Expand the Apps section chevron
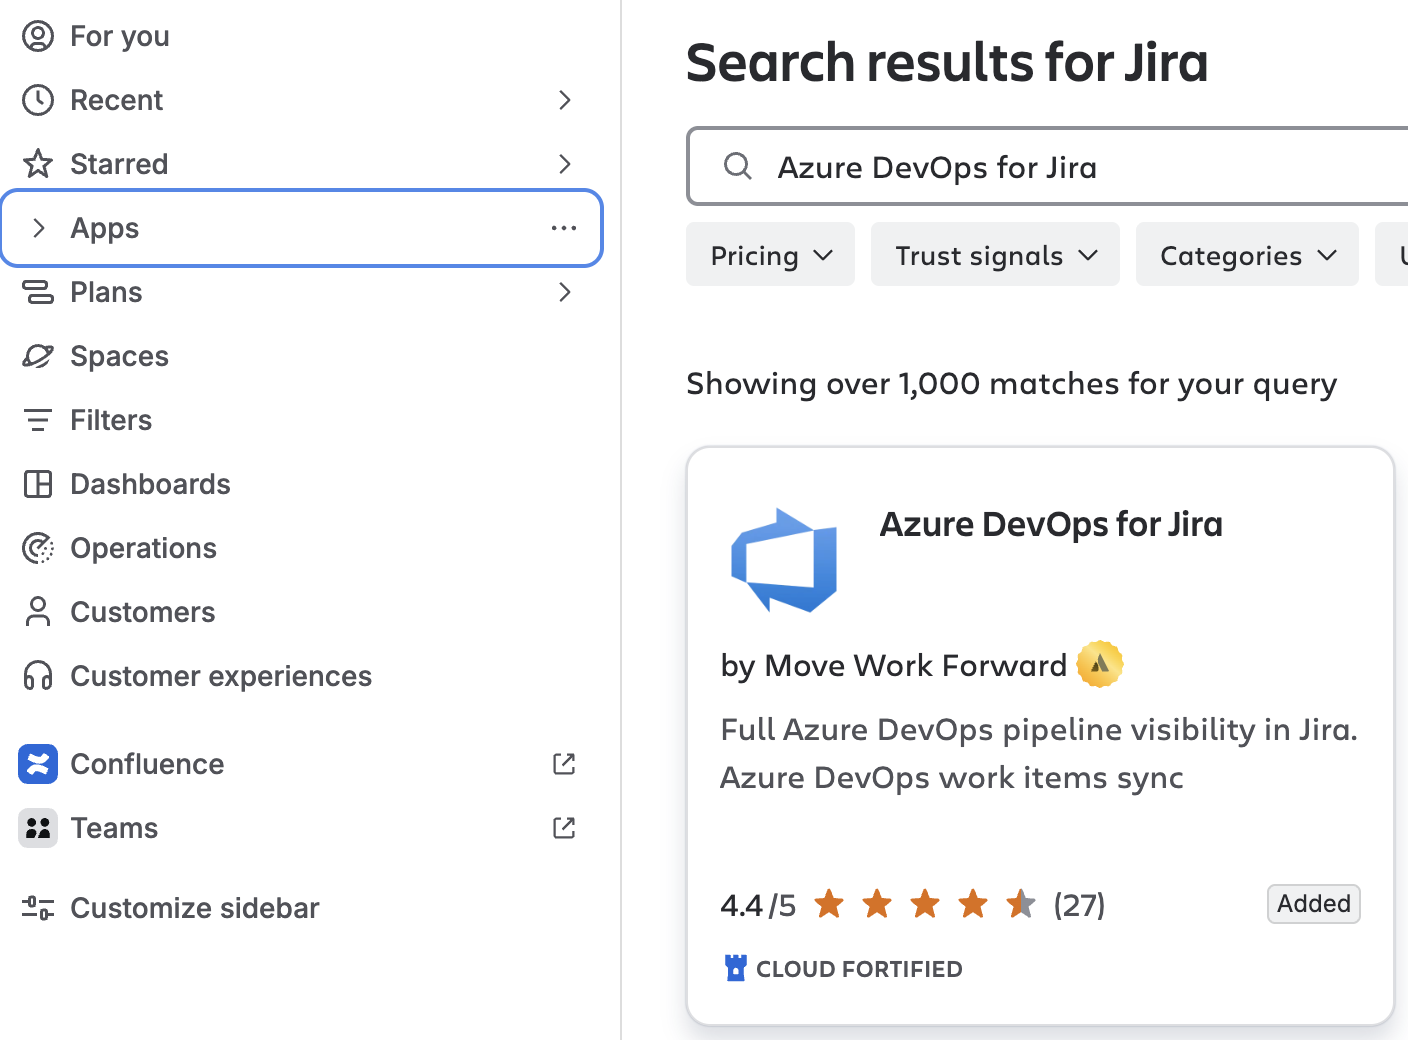The image size is (1408, 1040). coord(38,228)
